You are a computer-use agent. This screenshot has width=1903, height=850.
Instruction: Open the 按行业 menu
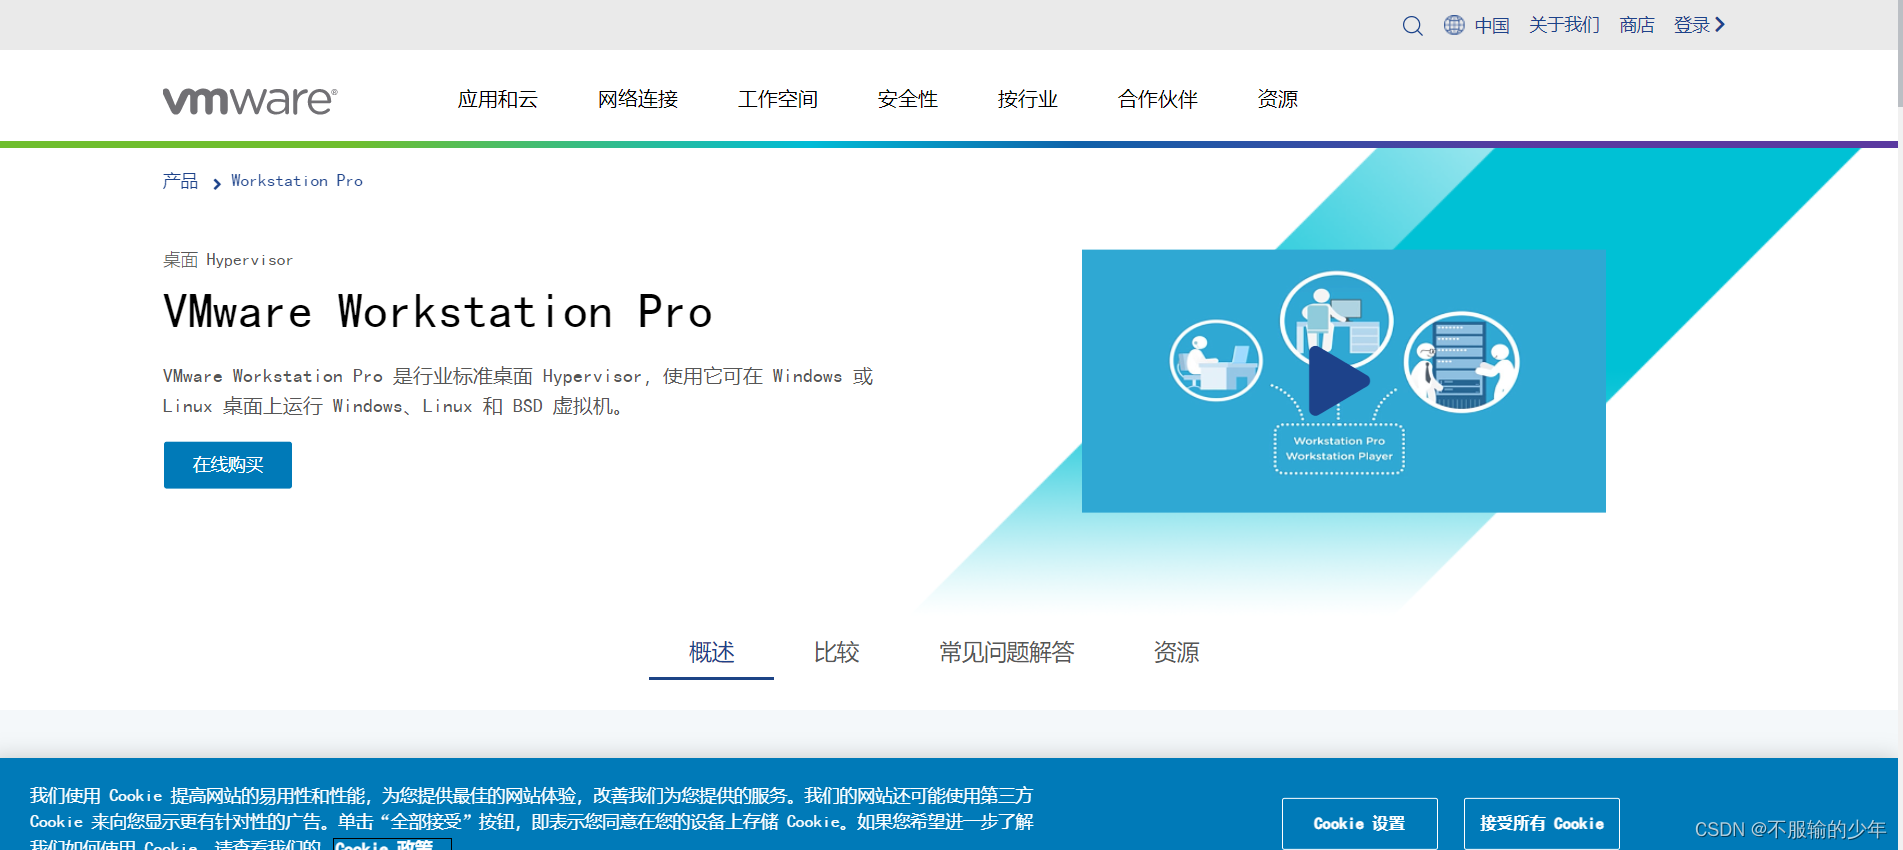pyautogui.click(x=1028, y=99)
